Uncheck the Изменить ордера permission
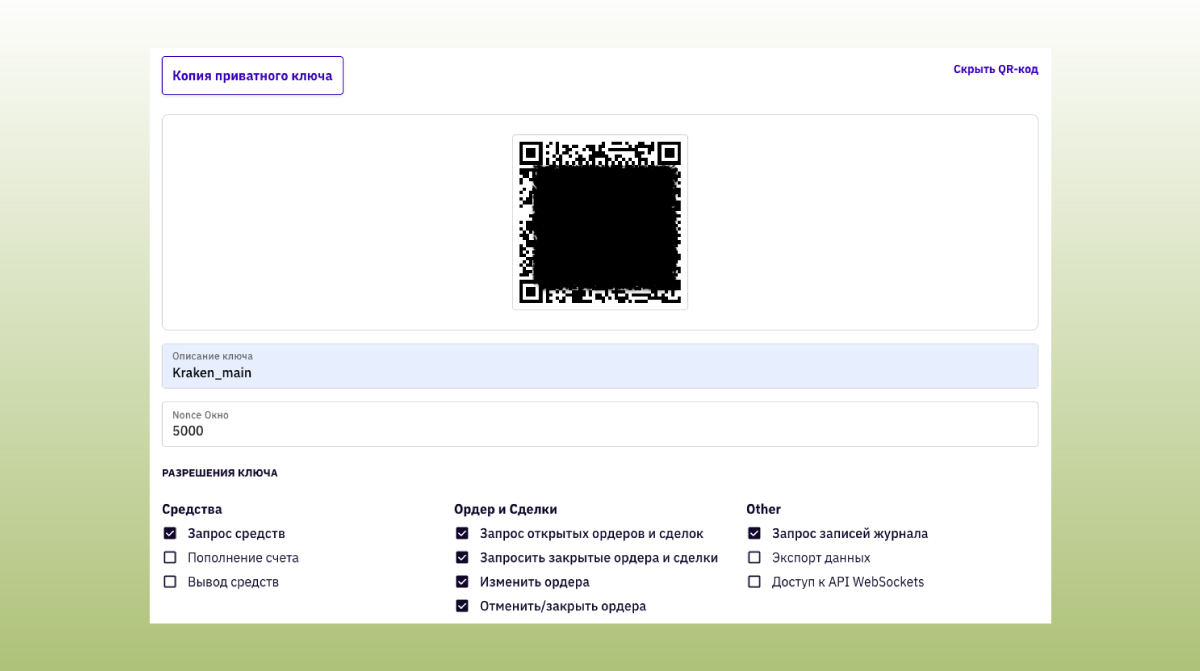1200x671 pixels. pyautogui.click(x=462, y=581)
